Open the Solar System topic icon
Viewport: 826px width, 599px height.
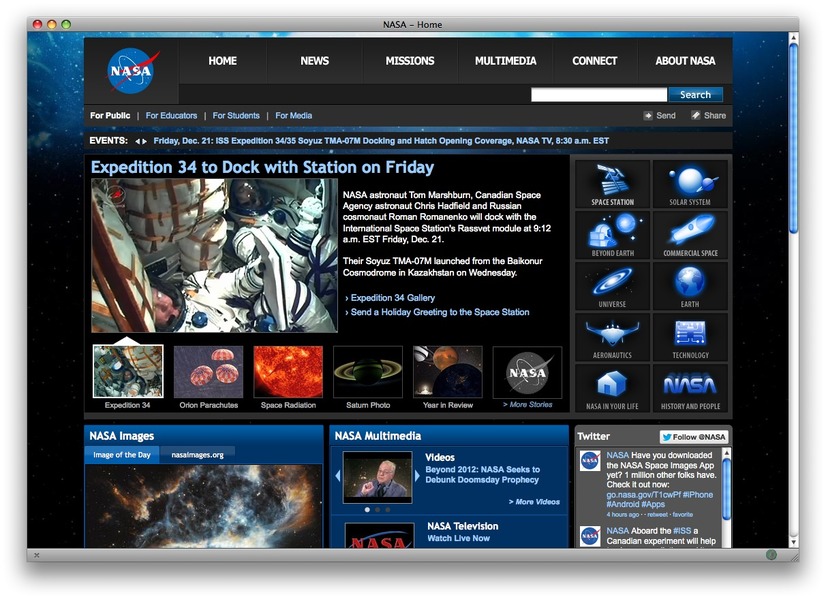pyautogui.click(x=690, y=184)
